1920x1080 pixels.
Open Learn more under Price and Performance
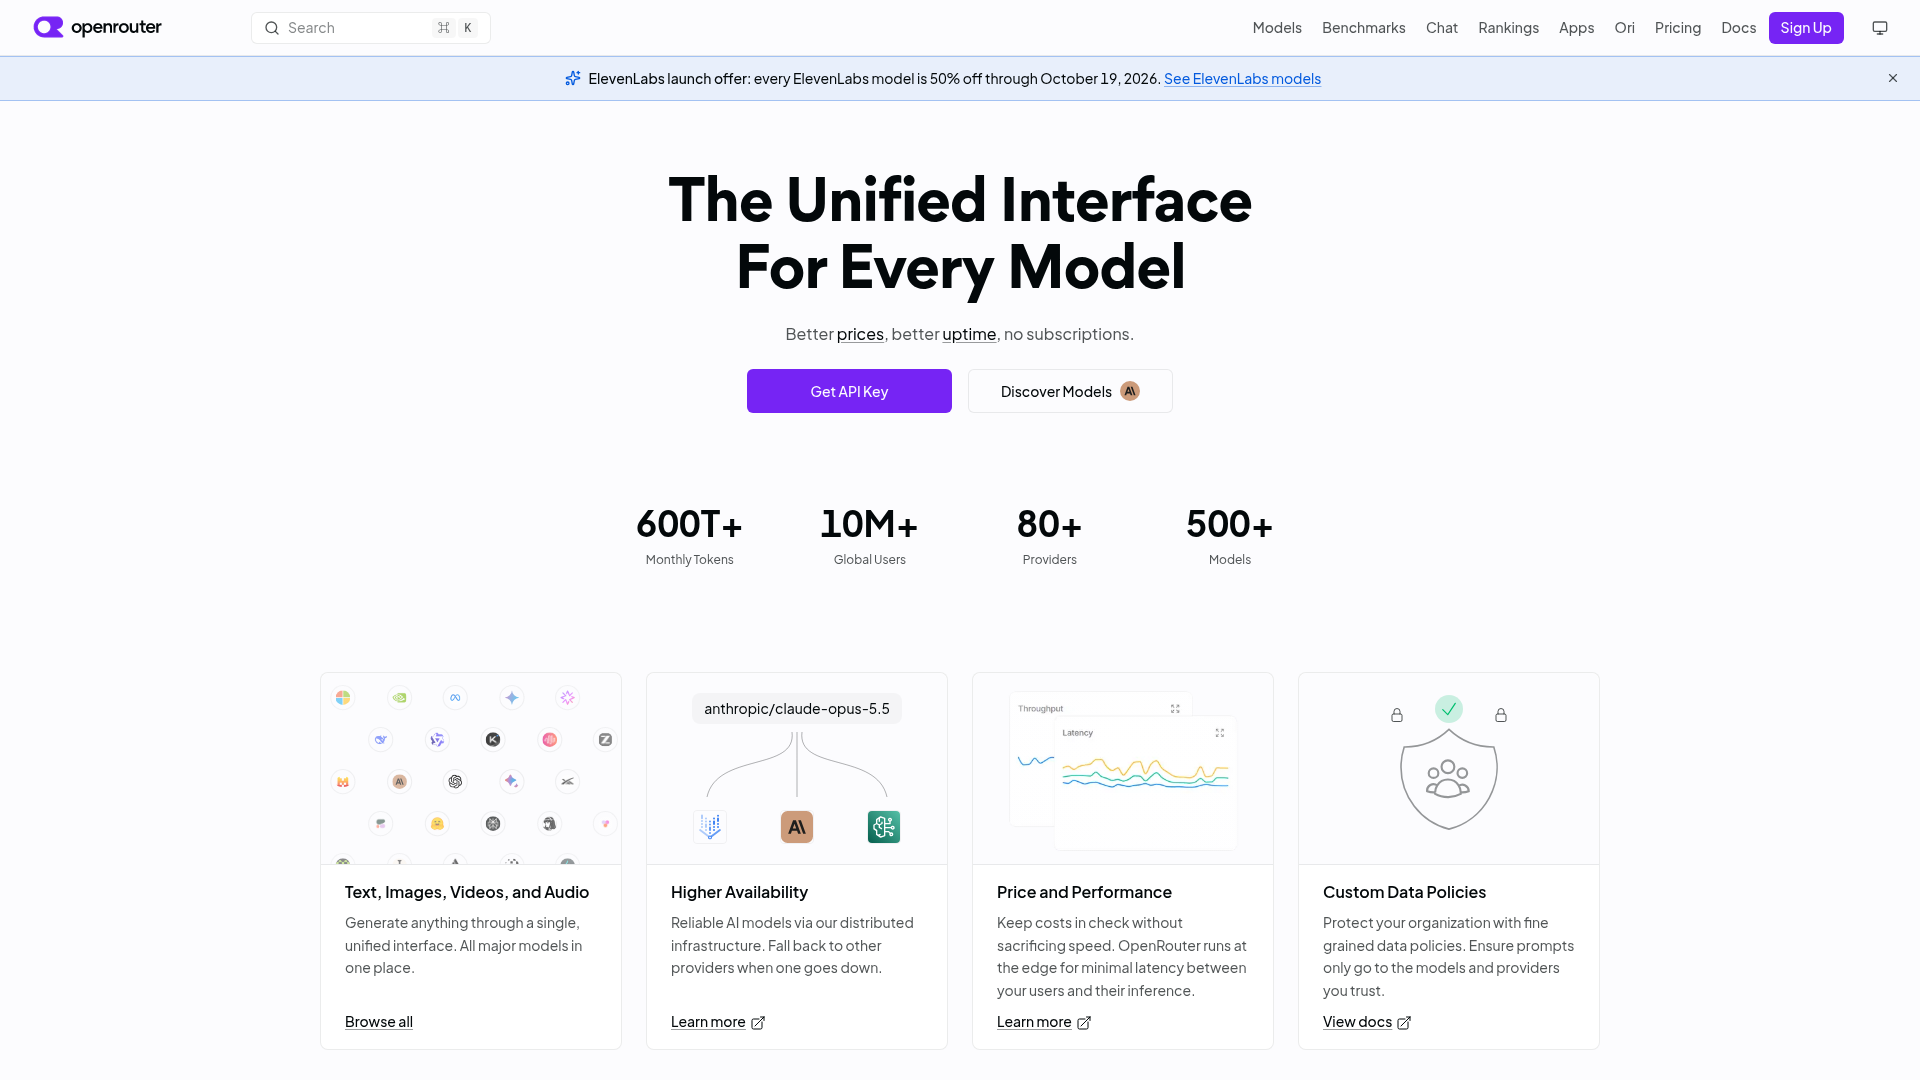(x=1044, y=1022)
